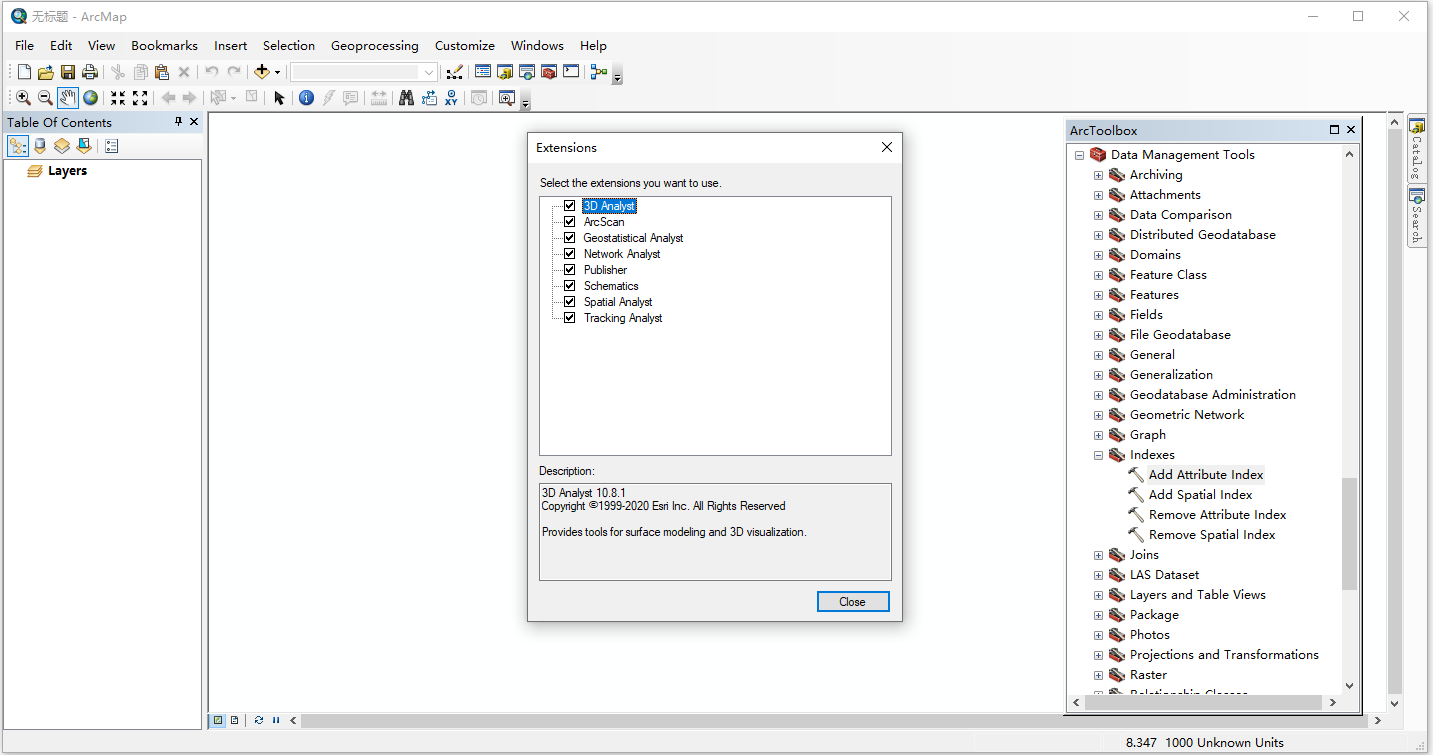This screenshot has height=755, width=1433.
Task: Switch TOC to List By Visibility
Action: pos(62,146)
